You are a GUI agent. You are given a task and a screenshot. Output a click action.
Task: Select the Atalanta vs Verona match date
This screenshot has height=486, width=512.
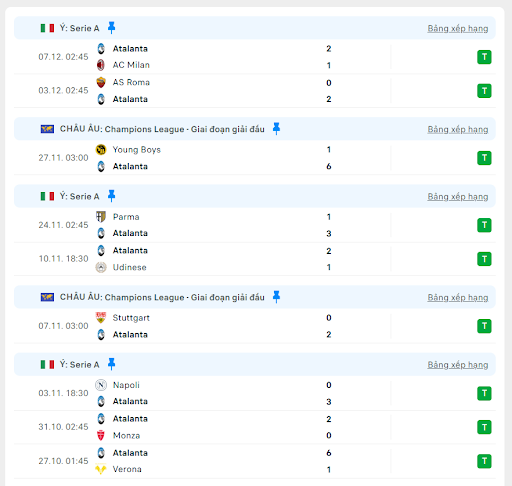pyautogui.click(x=63, y=461)
